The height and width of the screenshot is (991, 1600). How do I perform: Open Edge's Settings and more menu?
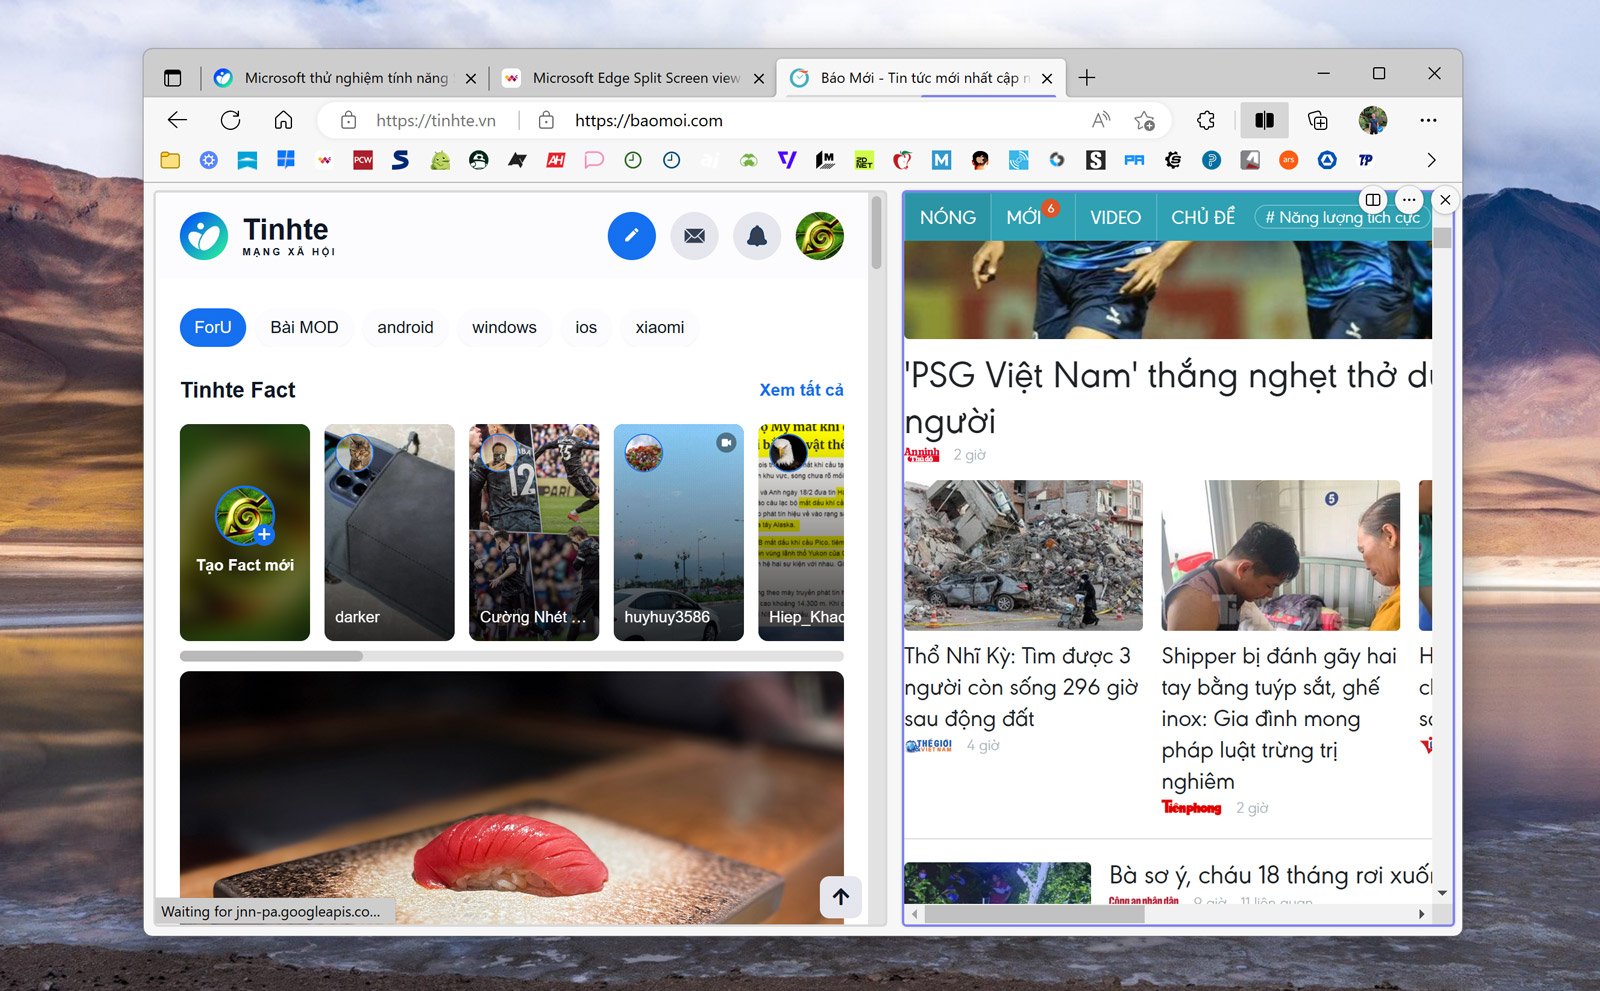[1428, 120]
